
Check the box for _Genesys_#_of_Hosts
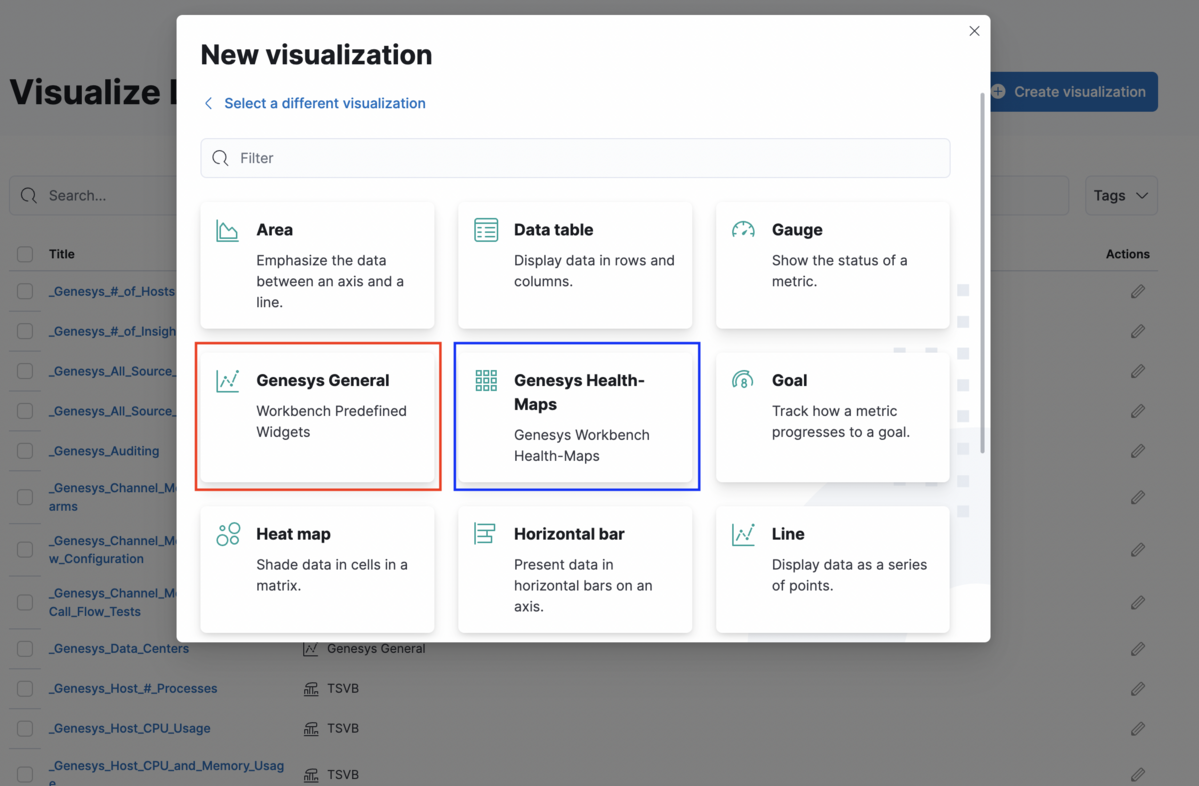pyautogui.click(x=25, y=291)
